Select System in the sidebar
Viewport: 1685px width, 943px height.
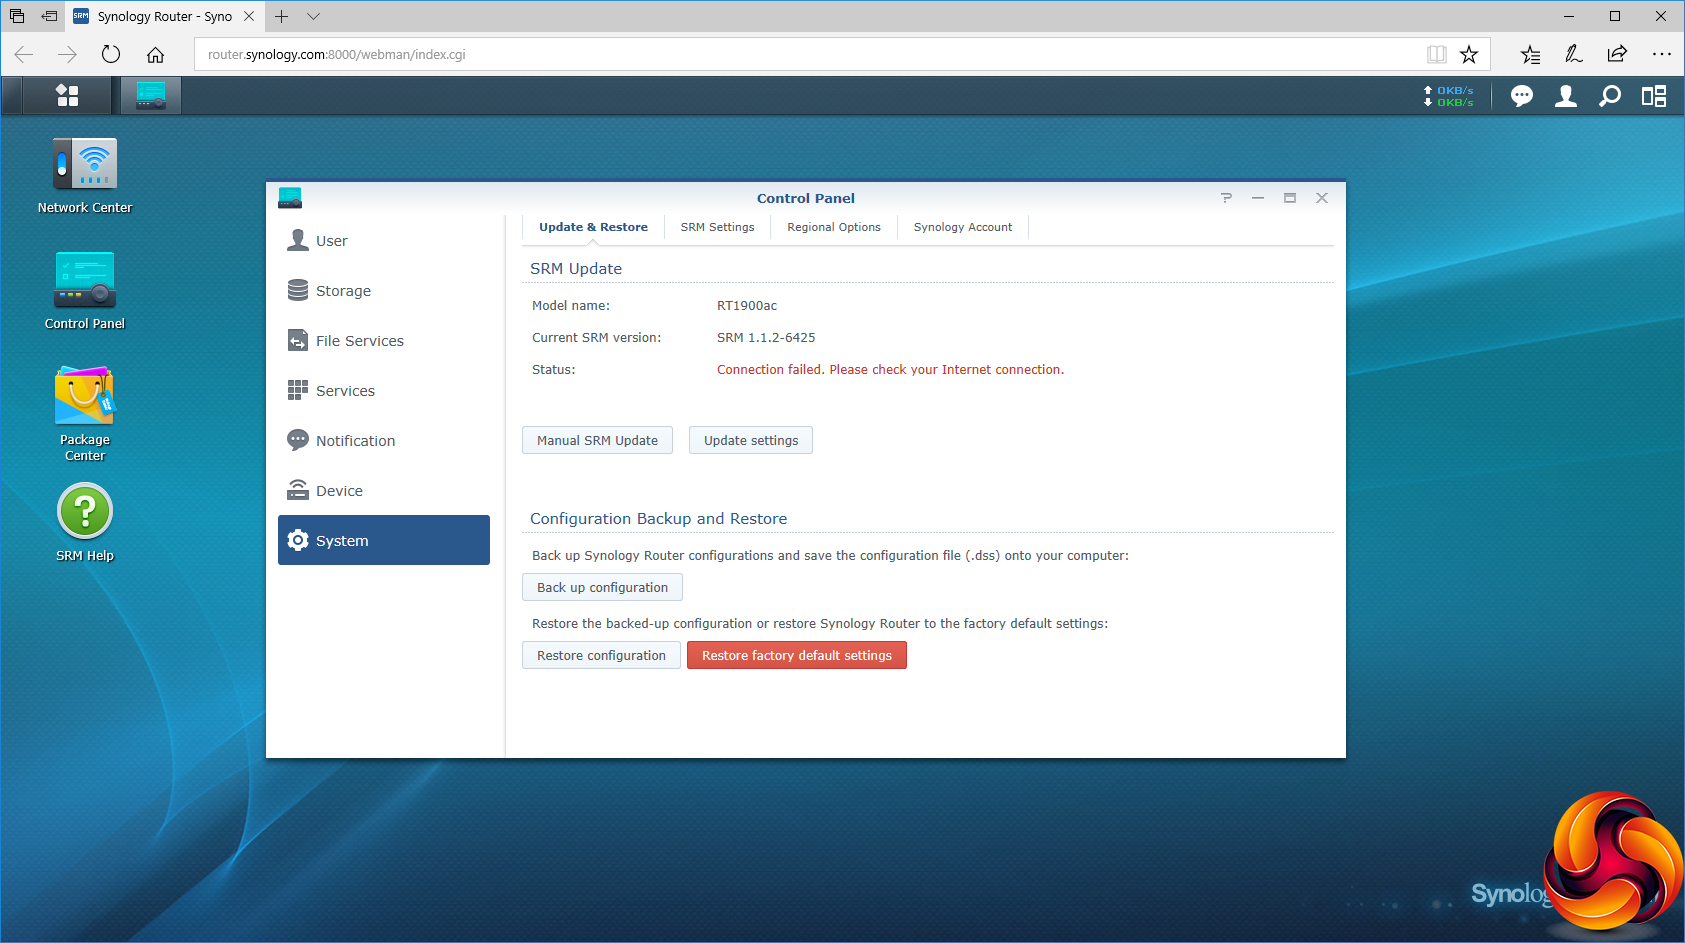pyautogui.click(x=384, y=540)
